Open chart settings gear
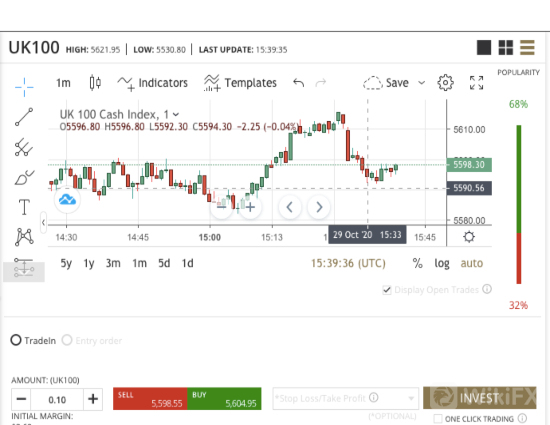Viewport: 550px width, 425px height. (445, 83)
